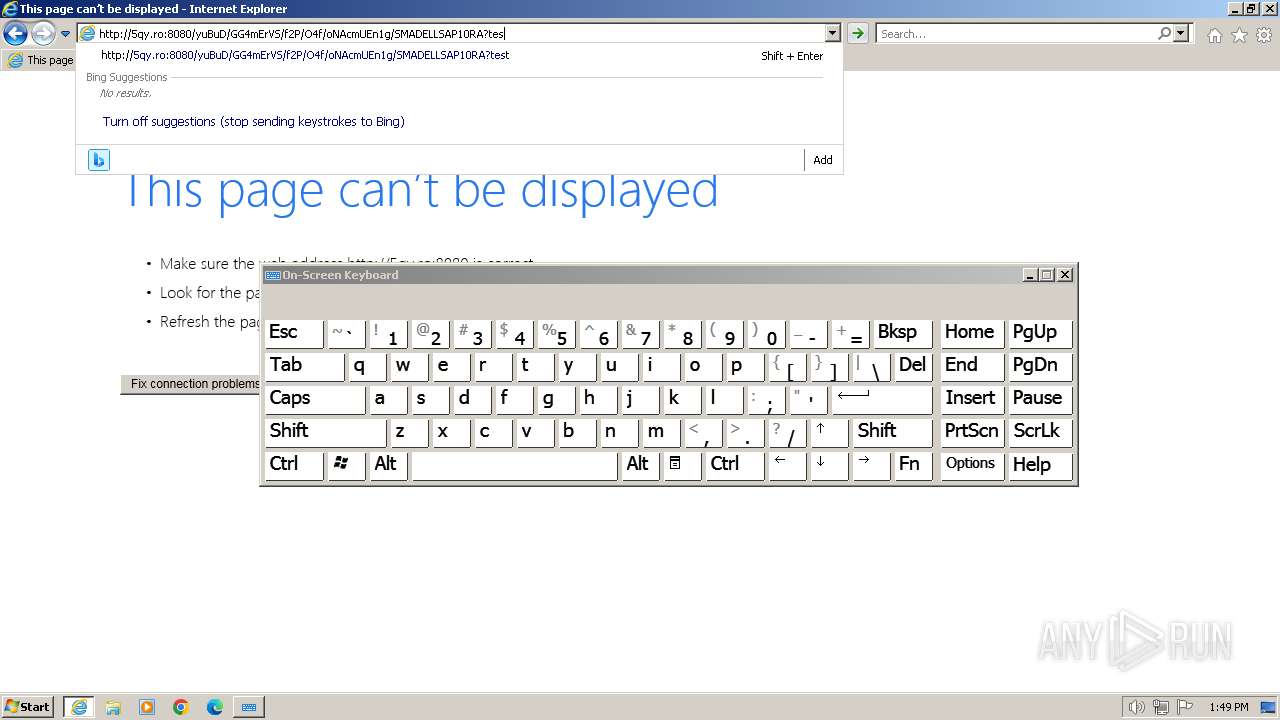Click the letter t key
1280x720 pixels.
535,366
